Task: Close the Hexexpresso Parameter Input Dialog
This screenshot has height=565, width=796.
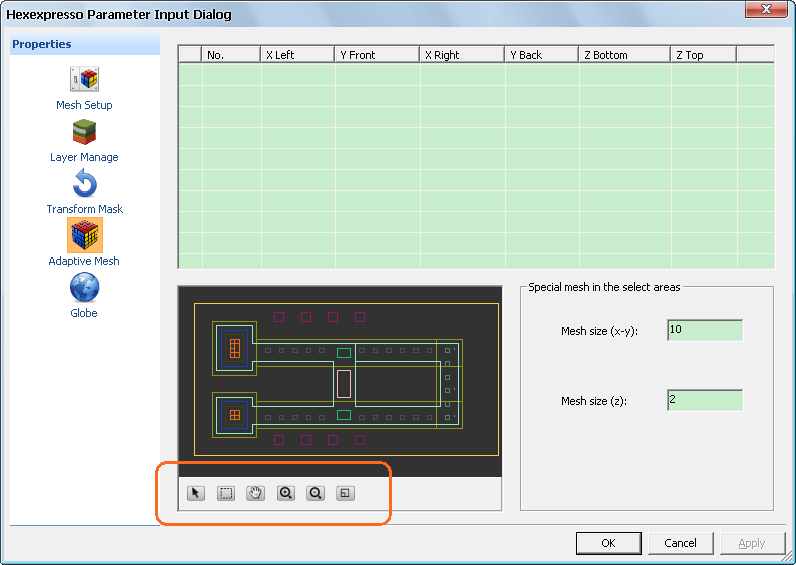Action: [767, 9]
